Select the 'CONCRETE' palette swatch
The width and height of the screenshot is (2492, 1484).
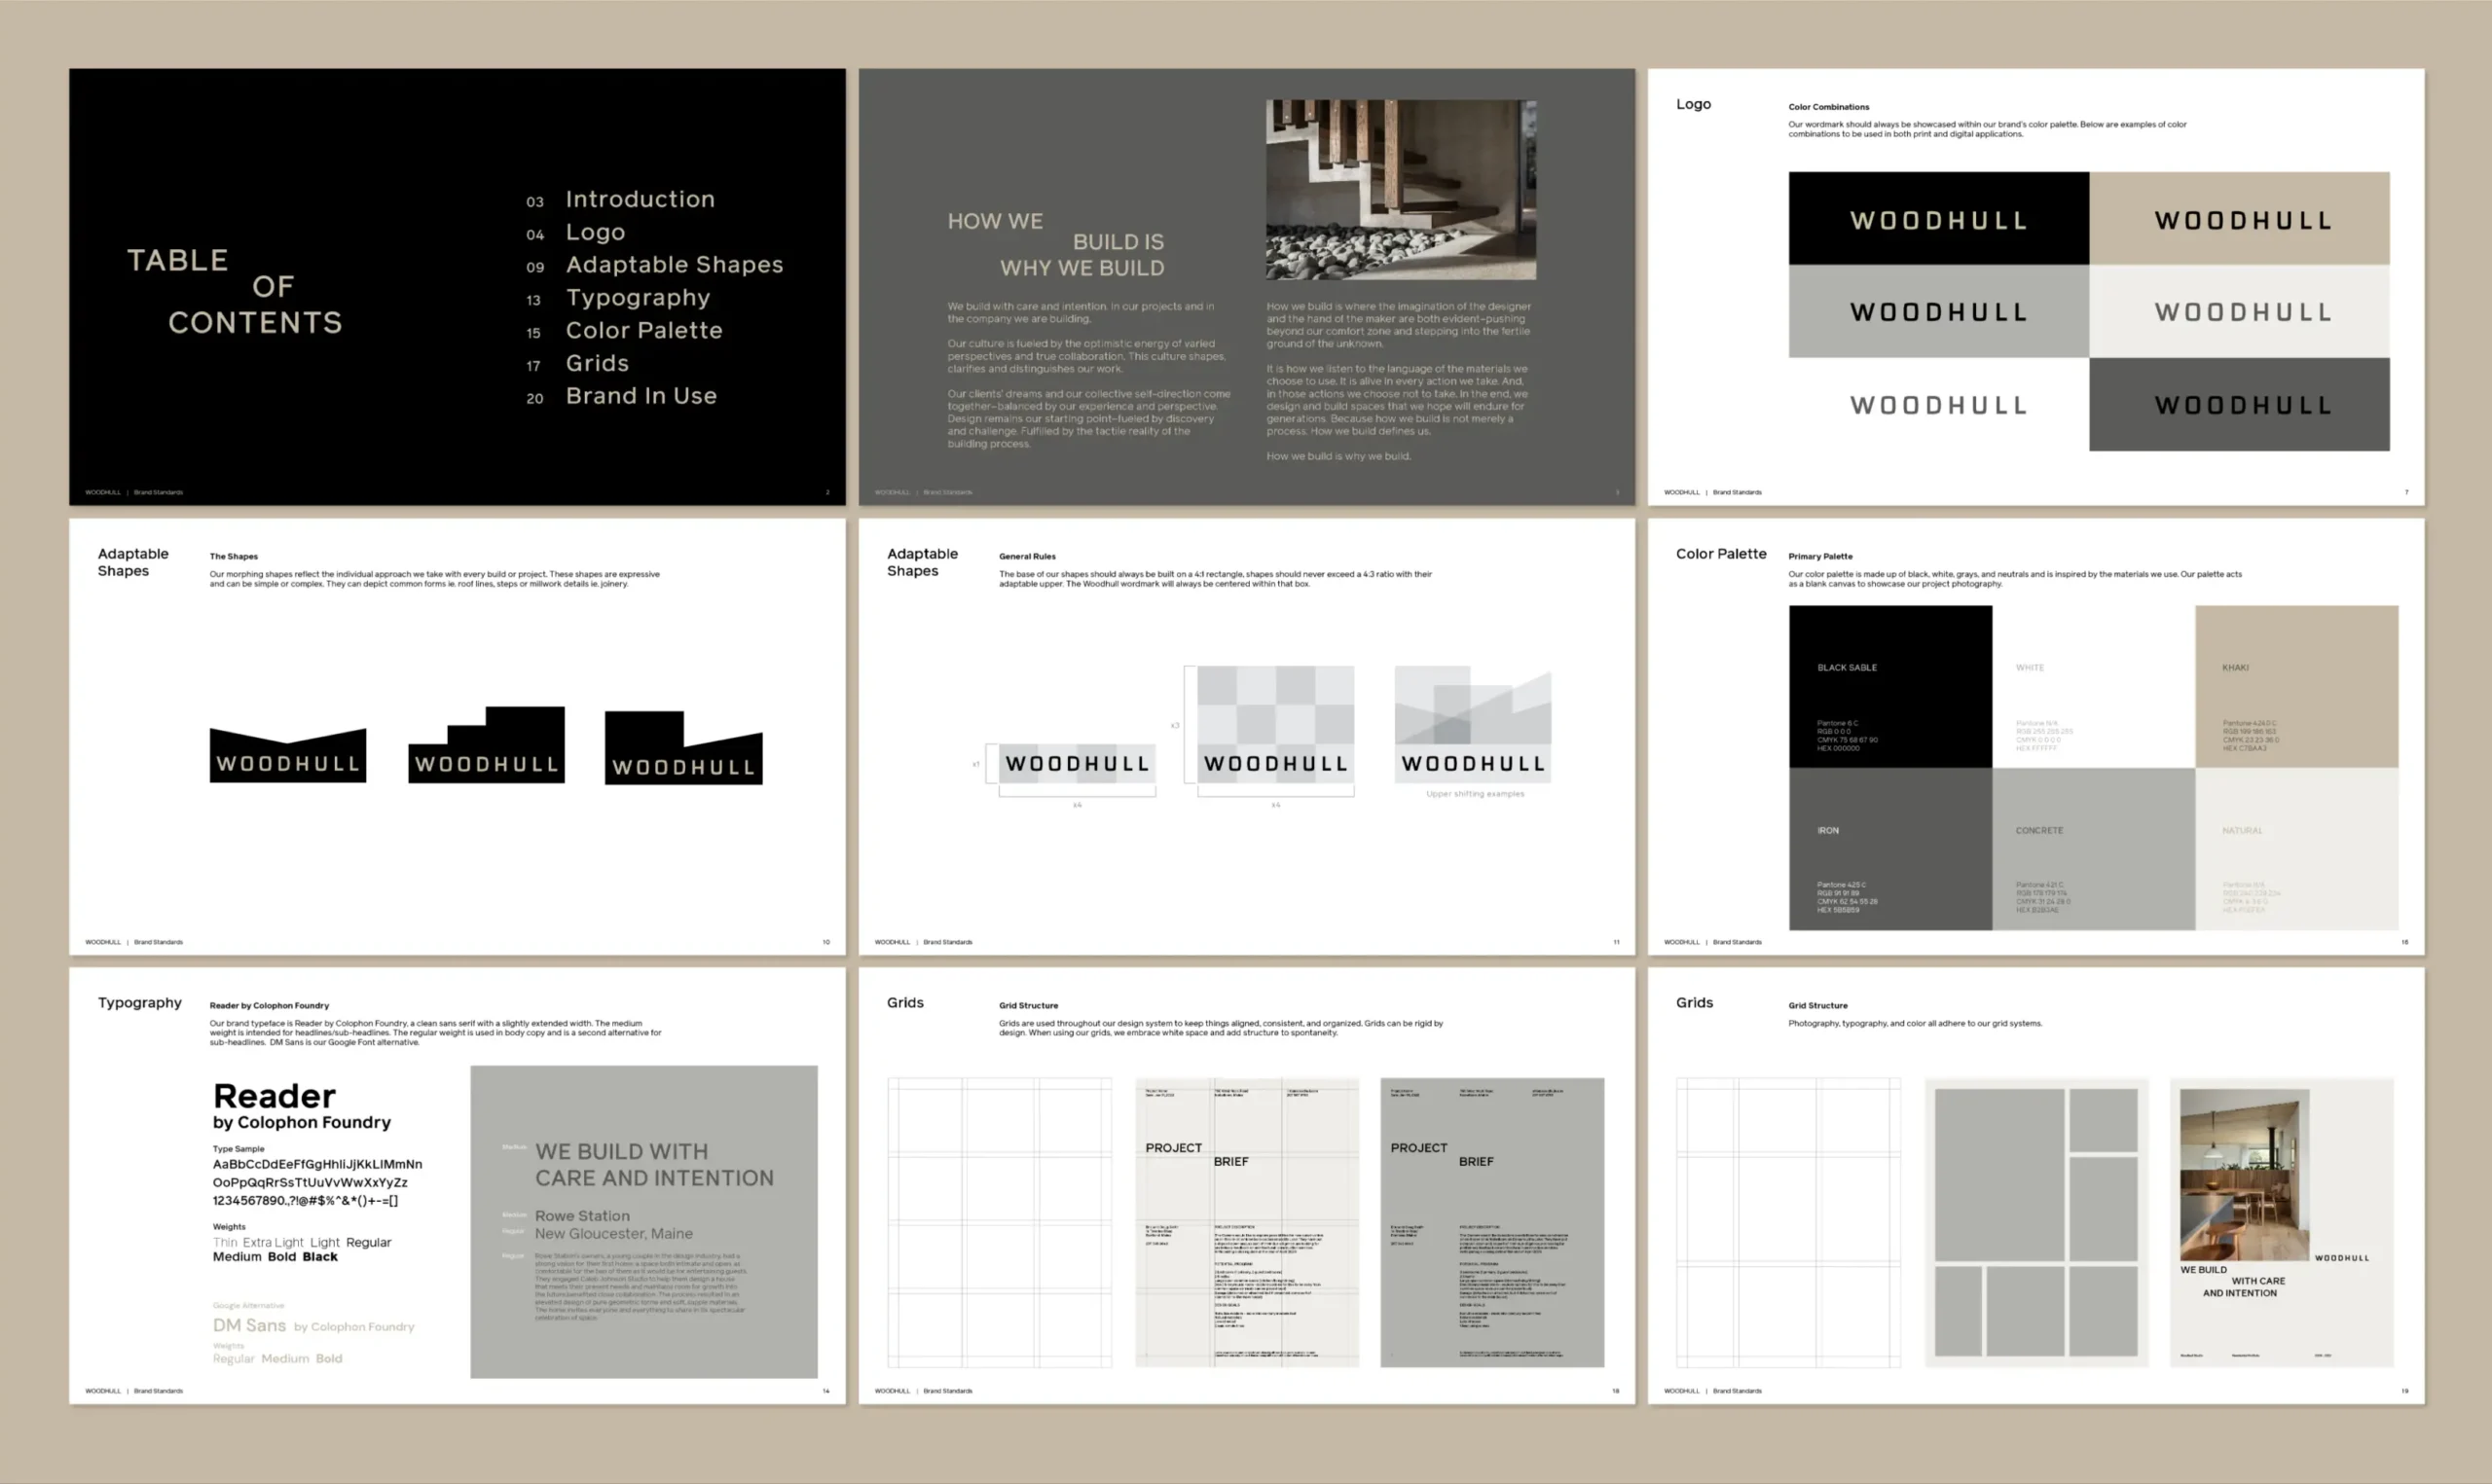2093,849
